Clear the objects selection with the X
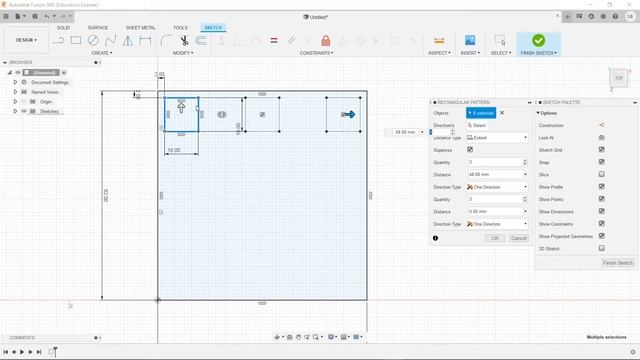The width and height of the screenshot is (640, 360). (502, 113)
